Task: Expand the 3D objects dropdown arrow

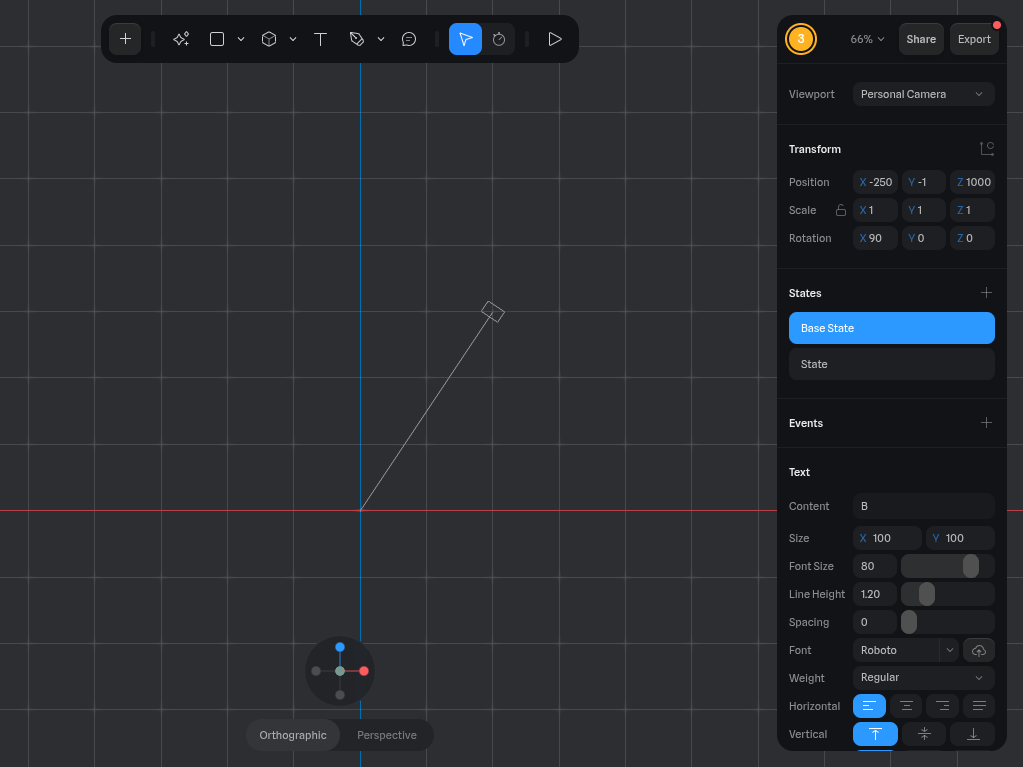Action: coord(293,39)
